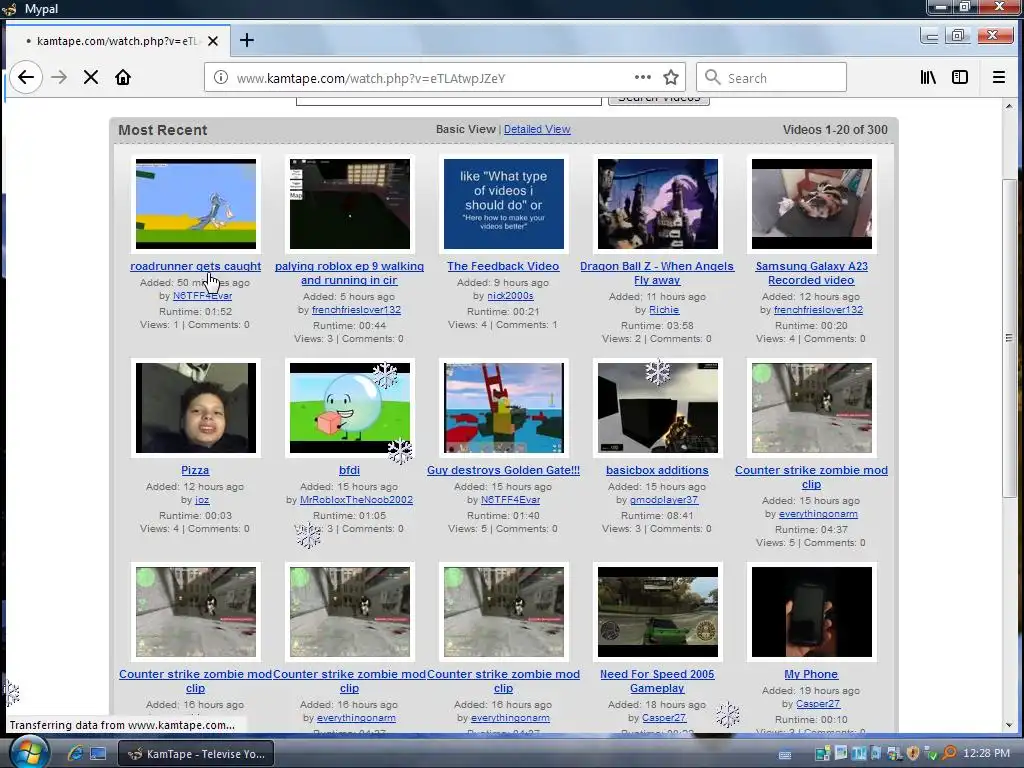Visit user nick2000s profile
Viewport: 1024px width, 768px height.
coord(510,296)
